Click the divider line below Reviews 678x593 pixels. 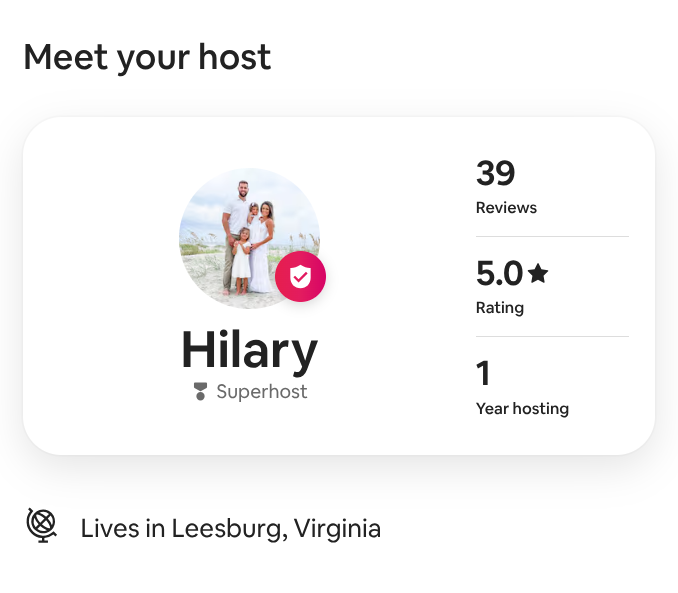[x=552, y=237]
